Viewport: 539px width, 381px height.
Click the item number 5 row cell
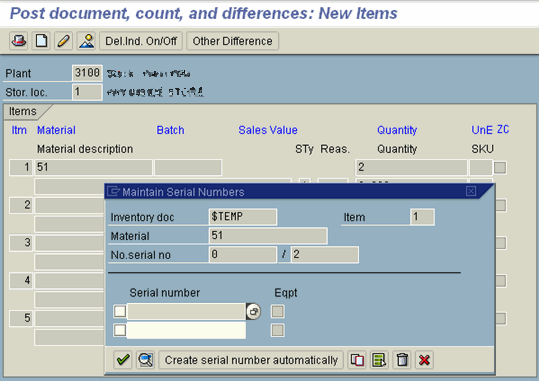coord(21,318)
